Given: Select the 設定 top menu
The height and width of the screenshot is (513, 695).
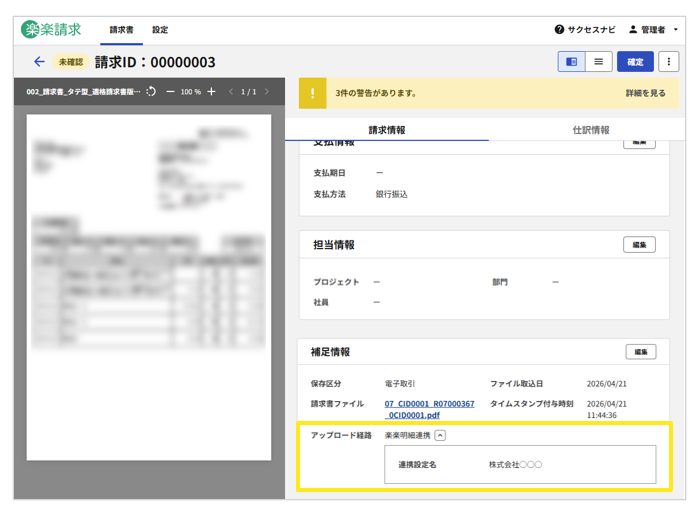Looking at the screenshot, I should click(x=160, y=30).
